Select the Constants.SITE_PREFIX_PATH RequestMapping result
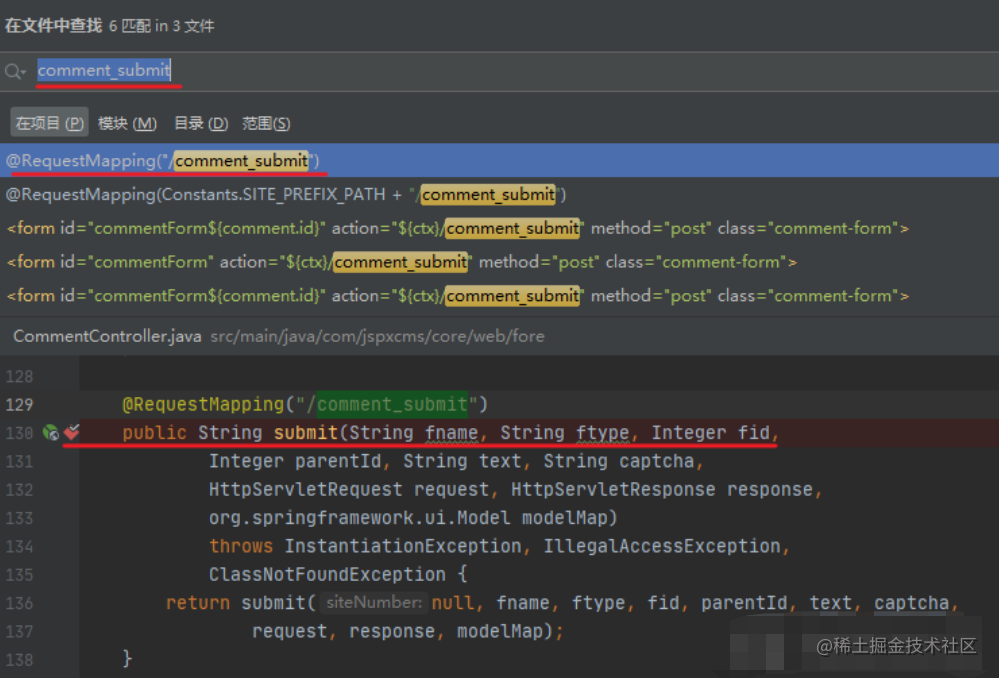 500,194
